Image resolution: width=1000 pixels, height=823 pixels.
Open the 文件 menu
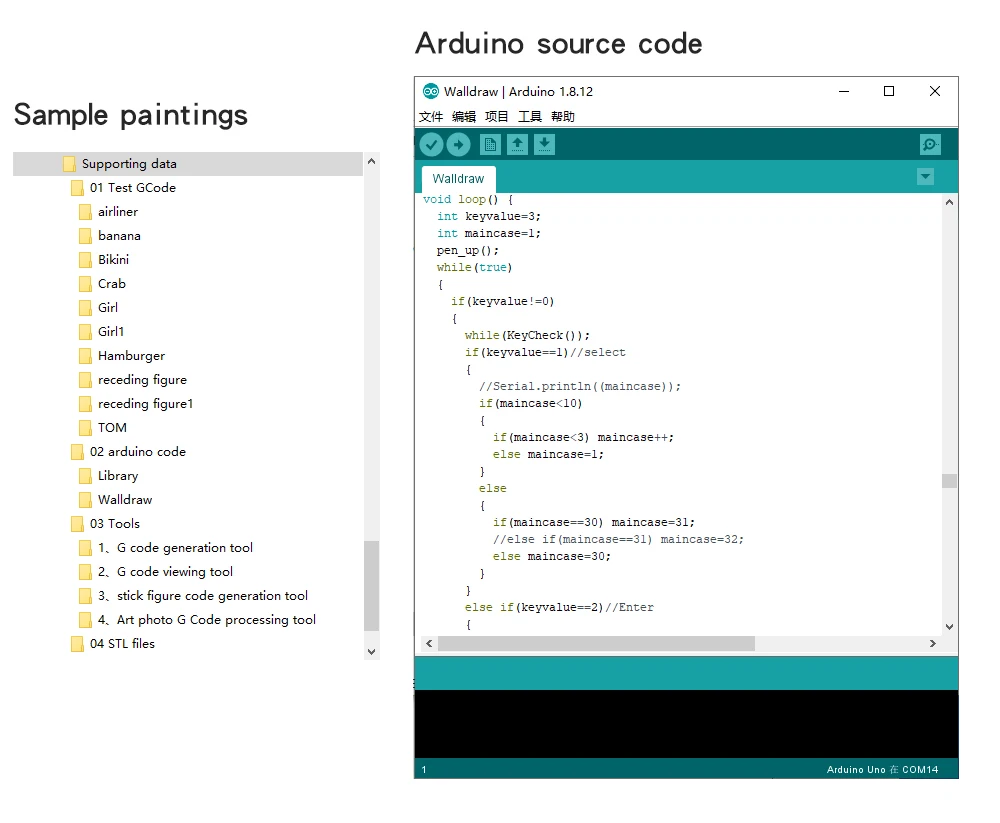(x=431, y=117)
